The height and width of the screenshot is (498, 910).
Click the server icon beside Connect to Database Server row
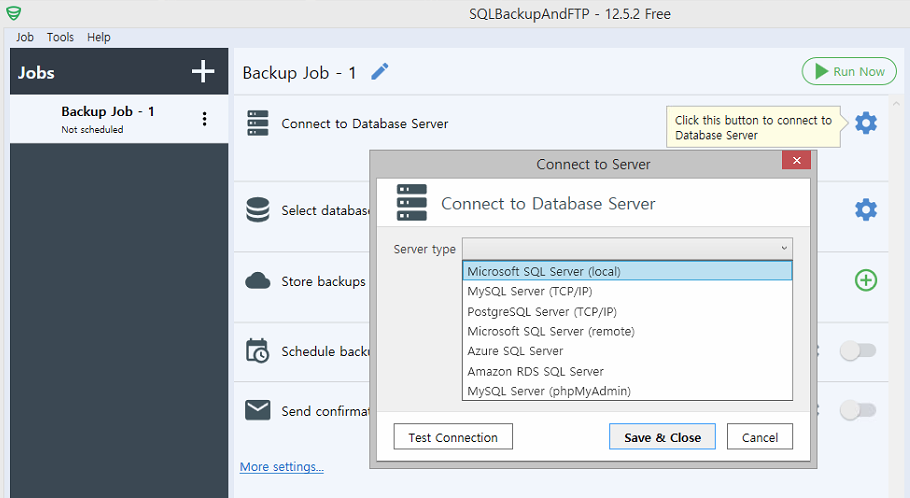(x=258, y=123)
